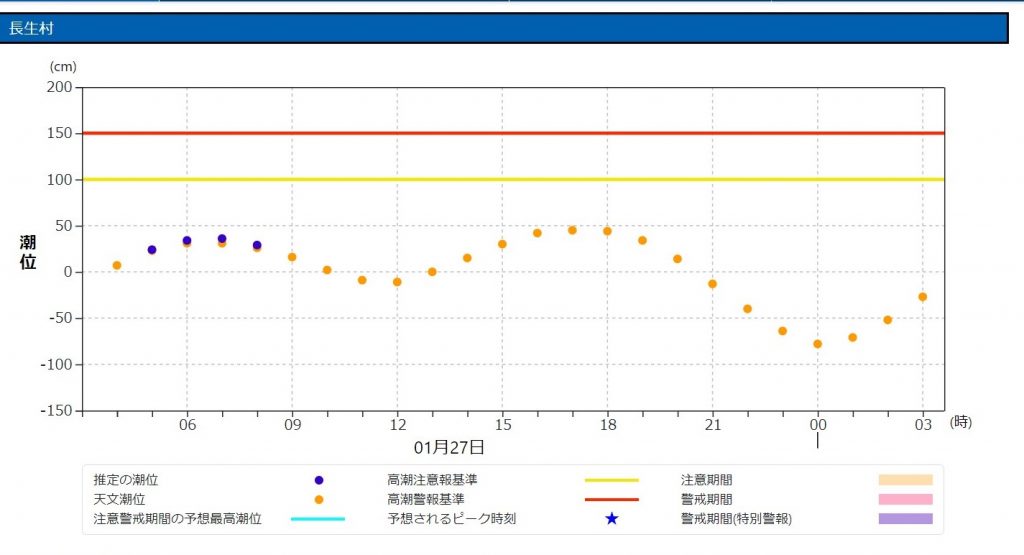Click the 100 y-axis label

(59, 180)
